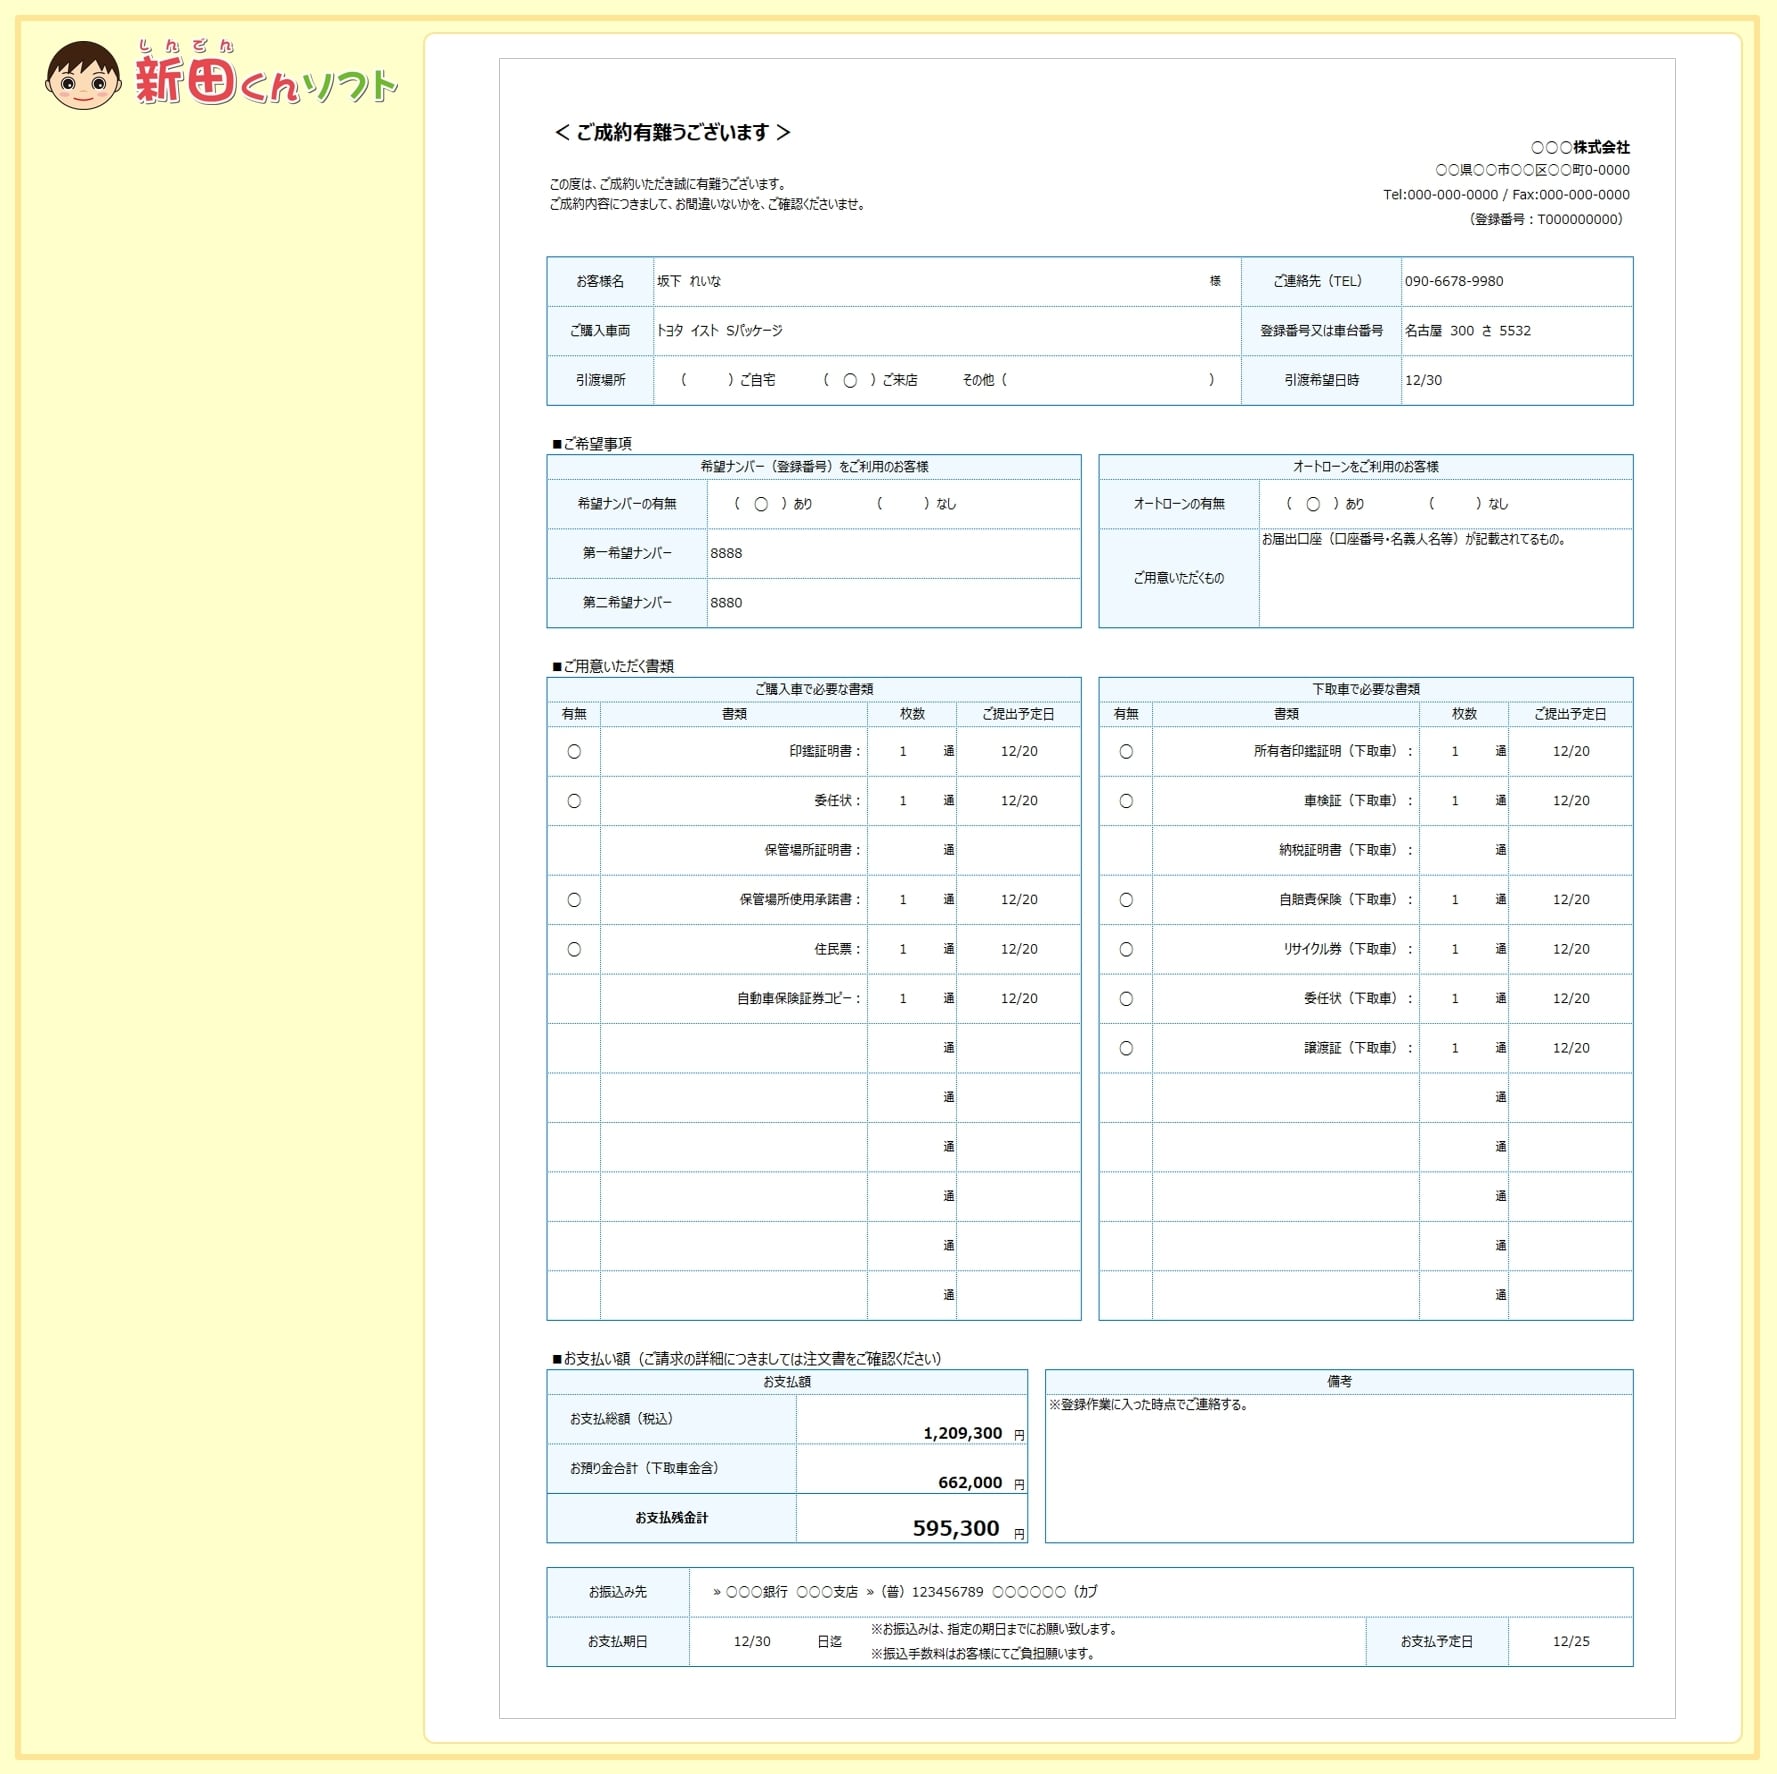Click the ■ご用意いただく書類 section heading
Viewport: 1777px width, 1774px height.
point(613,667)
